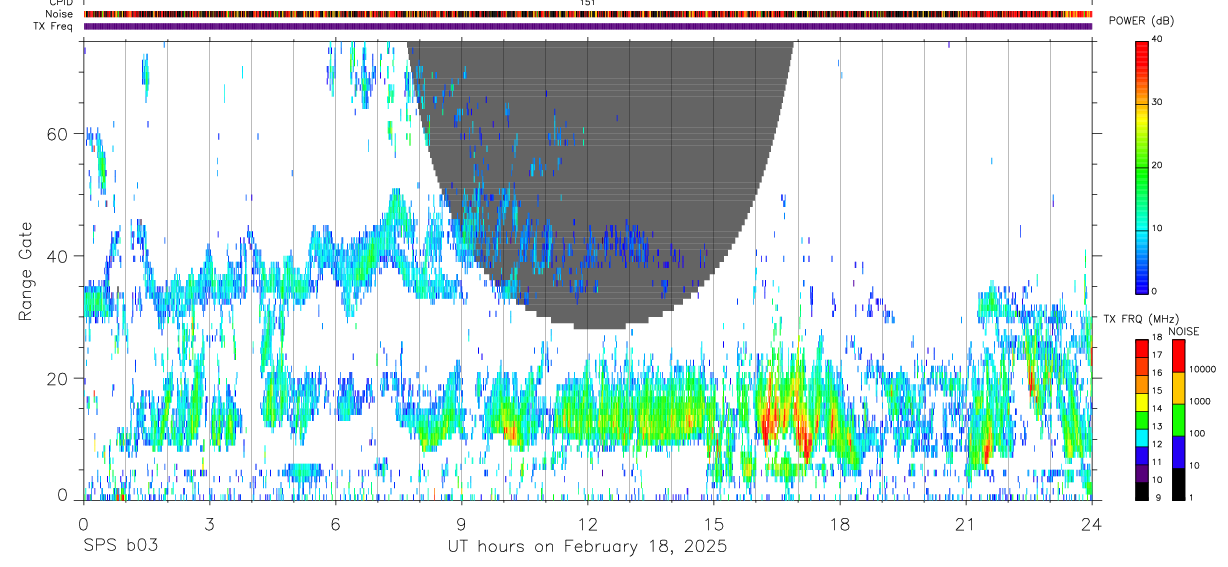Image resolution: width=1228 pixels, height=567 pixels.
Task: Click the 21 tick on the UT hours axis
Action: coord(966,523)
